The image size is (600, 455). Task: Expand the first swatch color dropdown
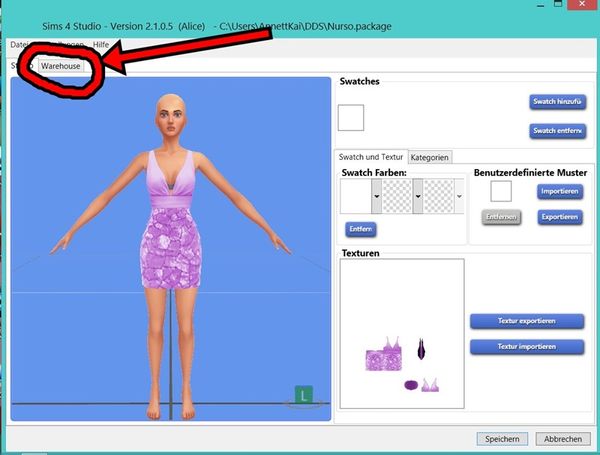coord(376,197)
